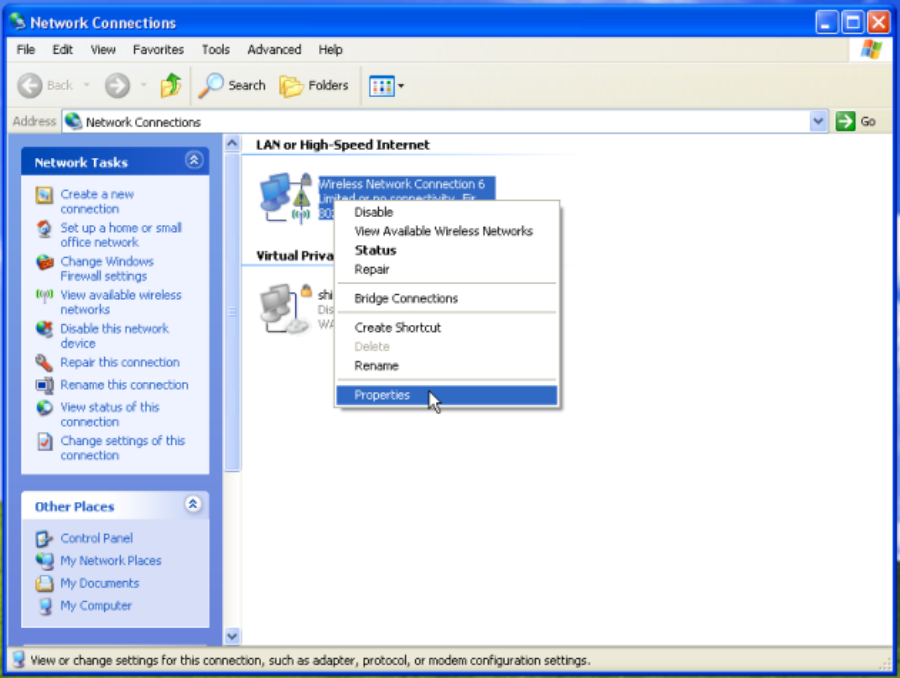Screen dimensions: 900x678
Task: Open Search from the toolbar
Action: pos(232,86)
